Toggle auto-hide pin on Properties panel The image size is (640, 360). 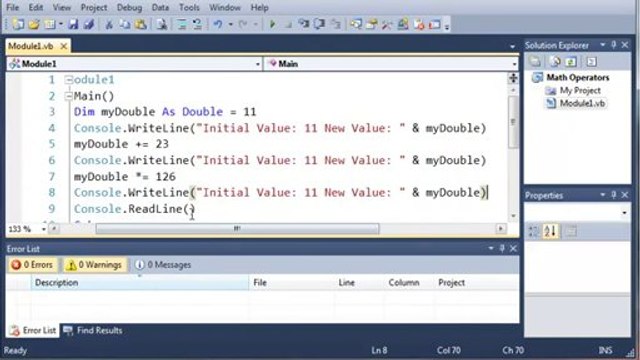(x=613, y=195)
